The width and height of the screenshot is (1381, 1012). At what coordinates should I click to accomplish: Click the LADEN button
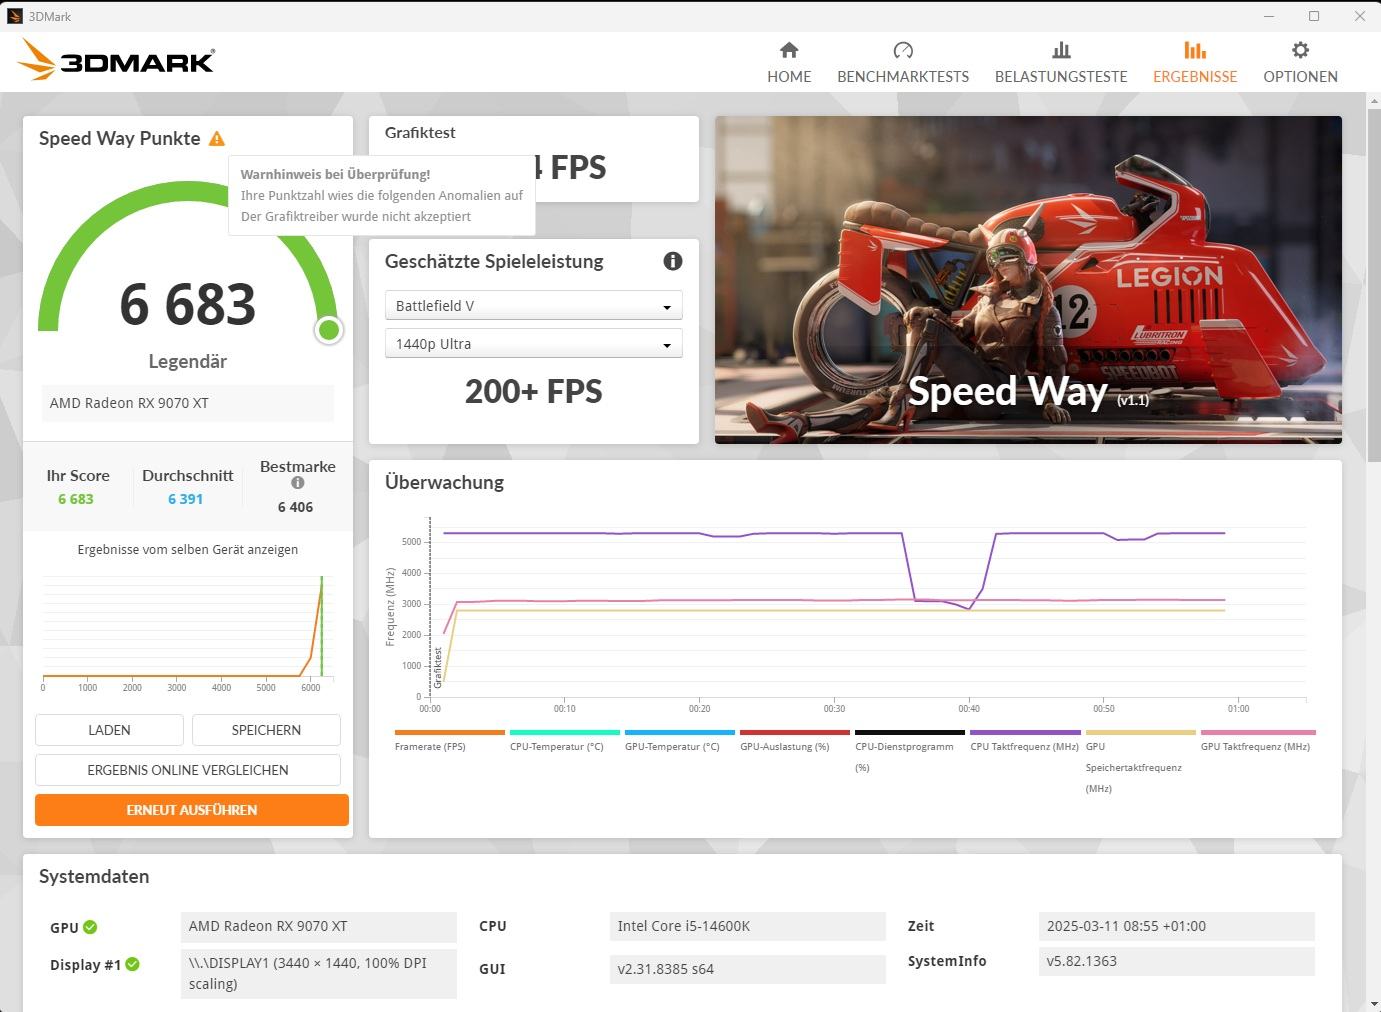point(109,730)
